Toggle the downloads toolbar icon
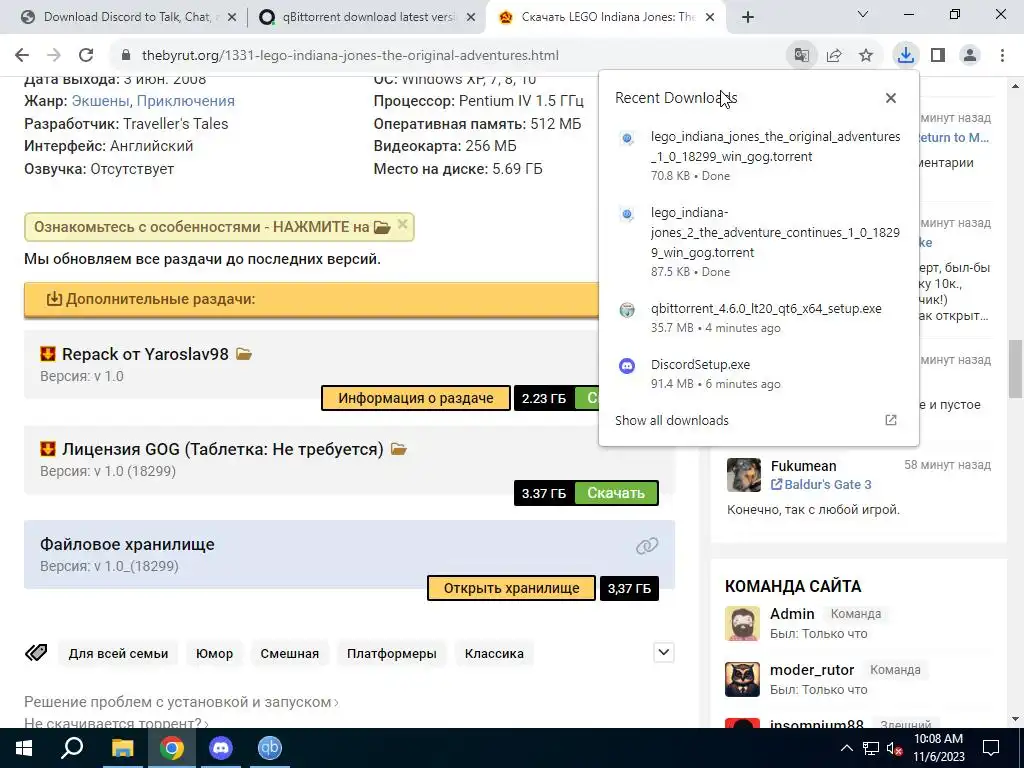The height and width of the screenshot is (768, 1024). (x=905, y=56)
